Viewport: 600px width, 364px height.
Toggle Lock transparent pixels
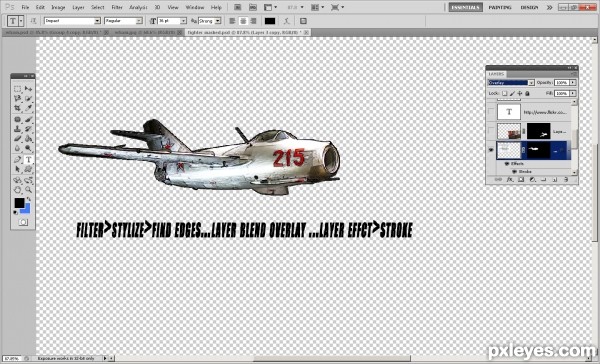click(504, 93)
